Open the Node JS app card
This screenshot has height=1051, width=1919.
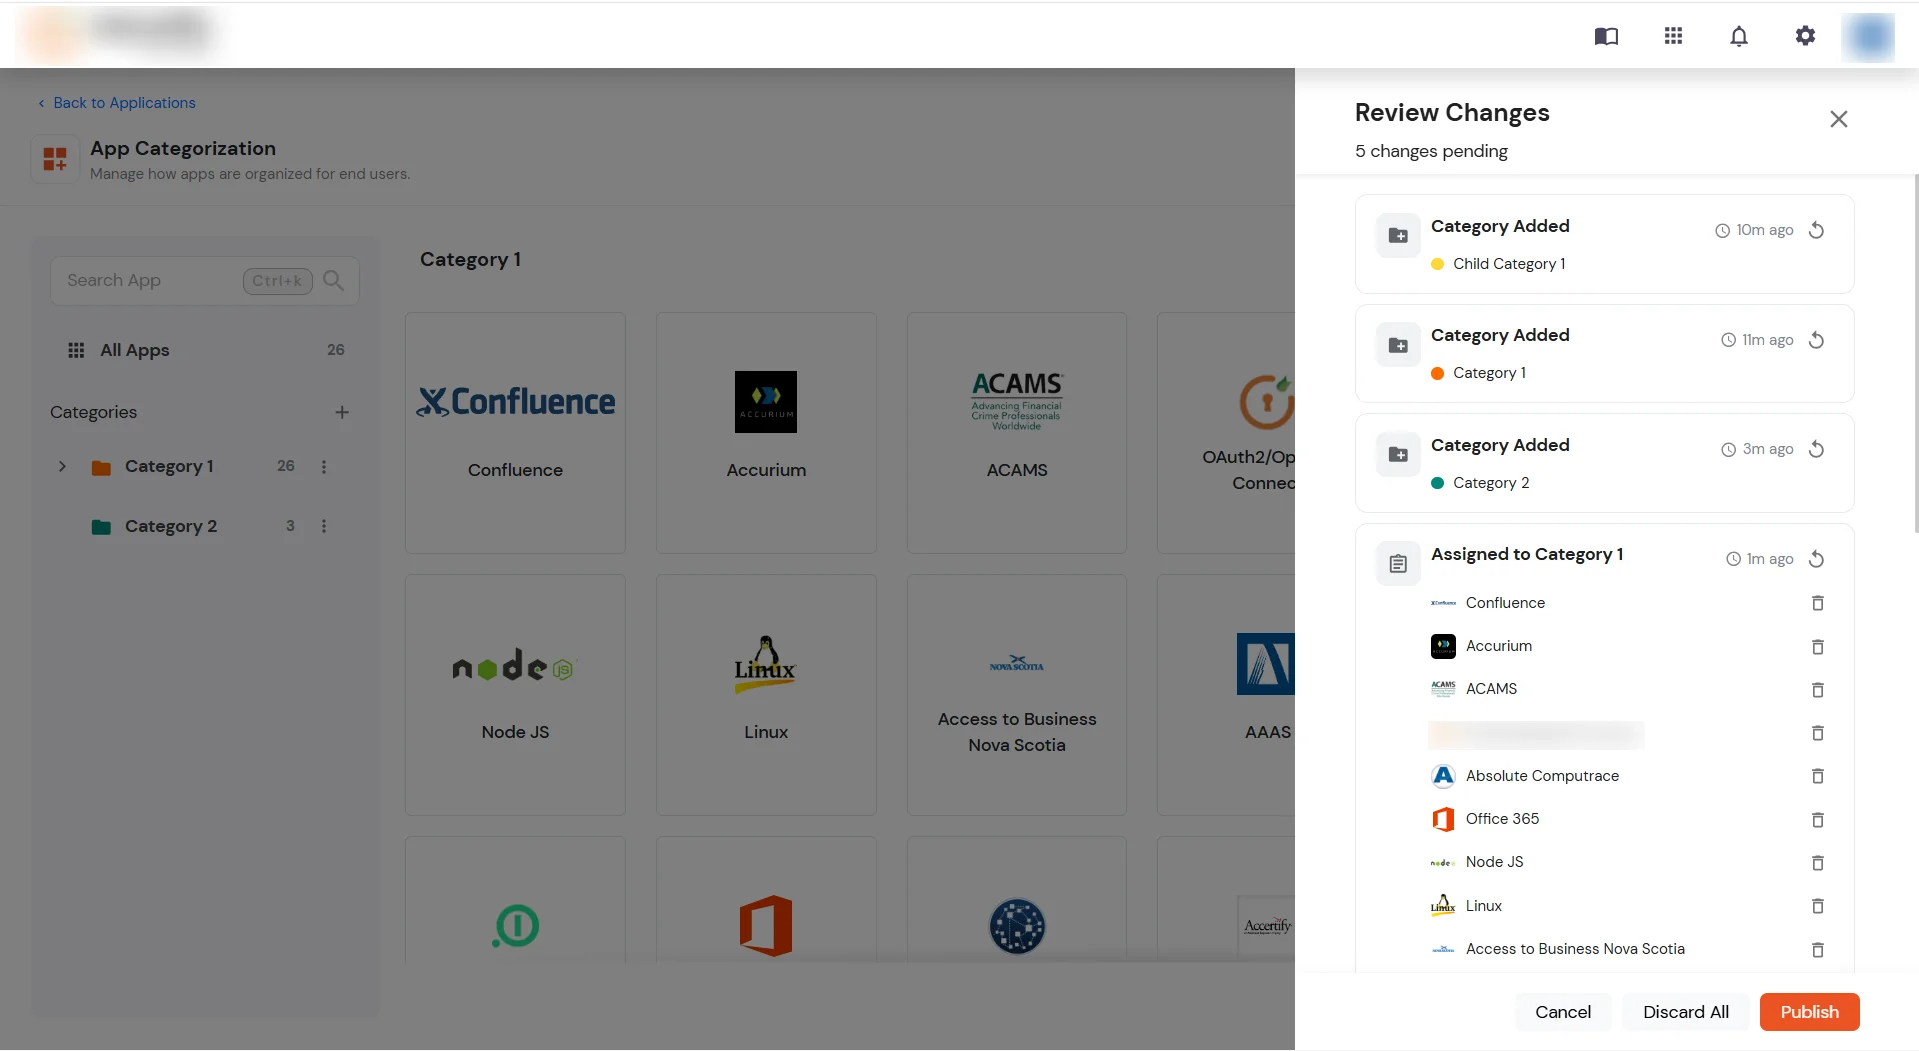point(515,695)
